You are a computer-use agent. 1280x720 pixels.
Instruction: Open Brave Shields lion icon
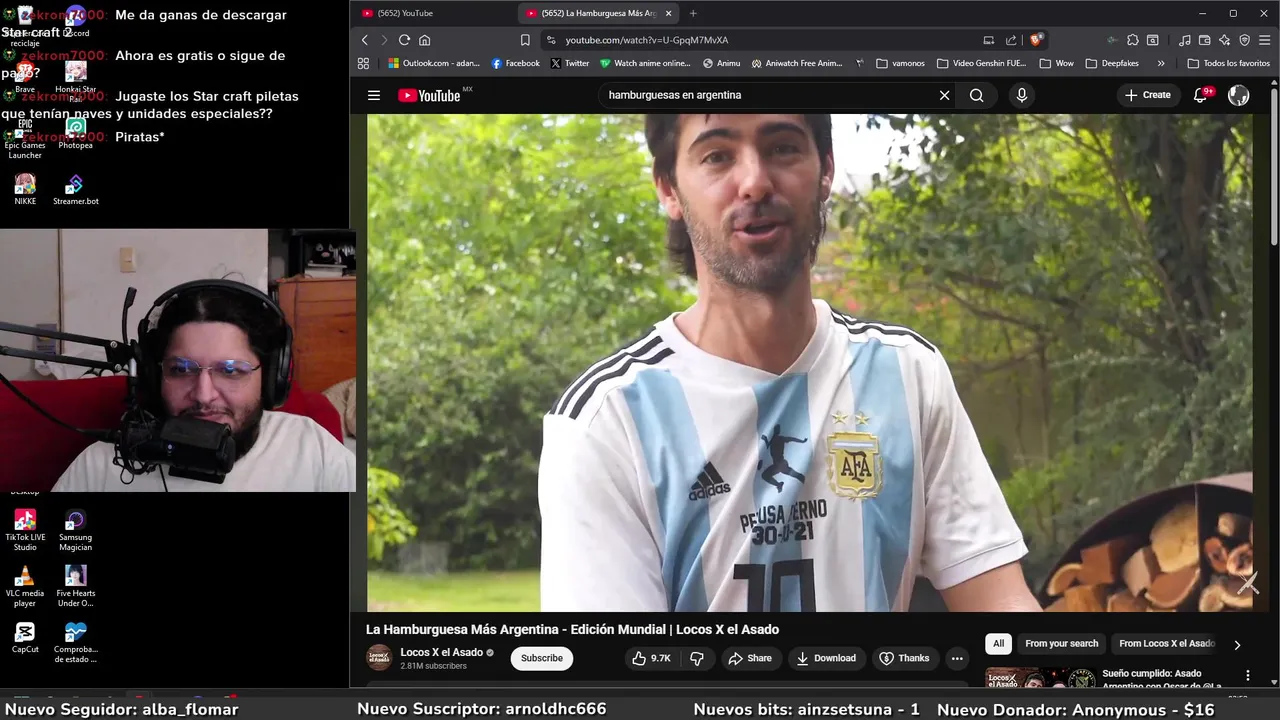click(x=1036, y=40)
